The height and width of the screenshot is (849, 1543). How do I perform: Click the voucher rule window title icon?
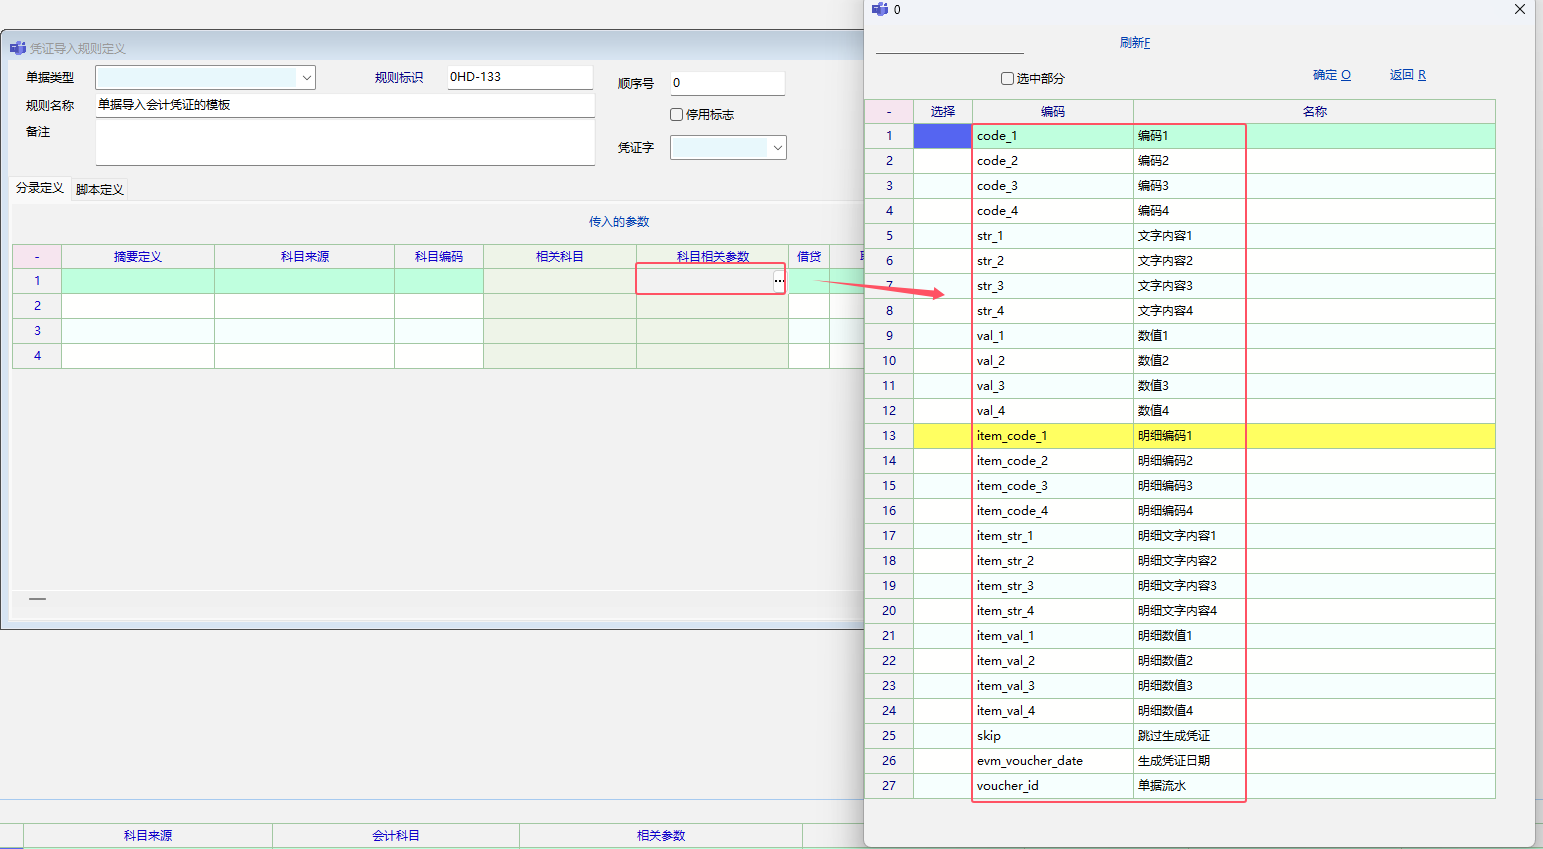(18, 48)
